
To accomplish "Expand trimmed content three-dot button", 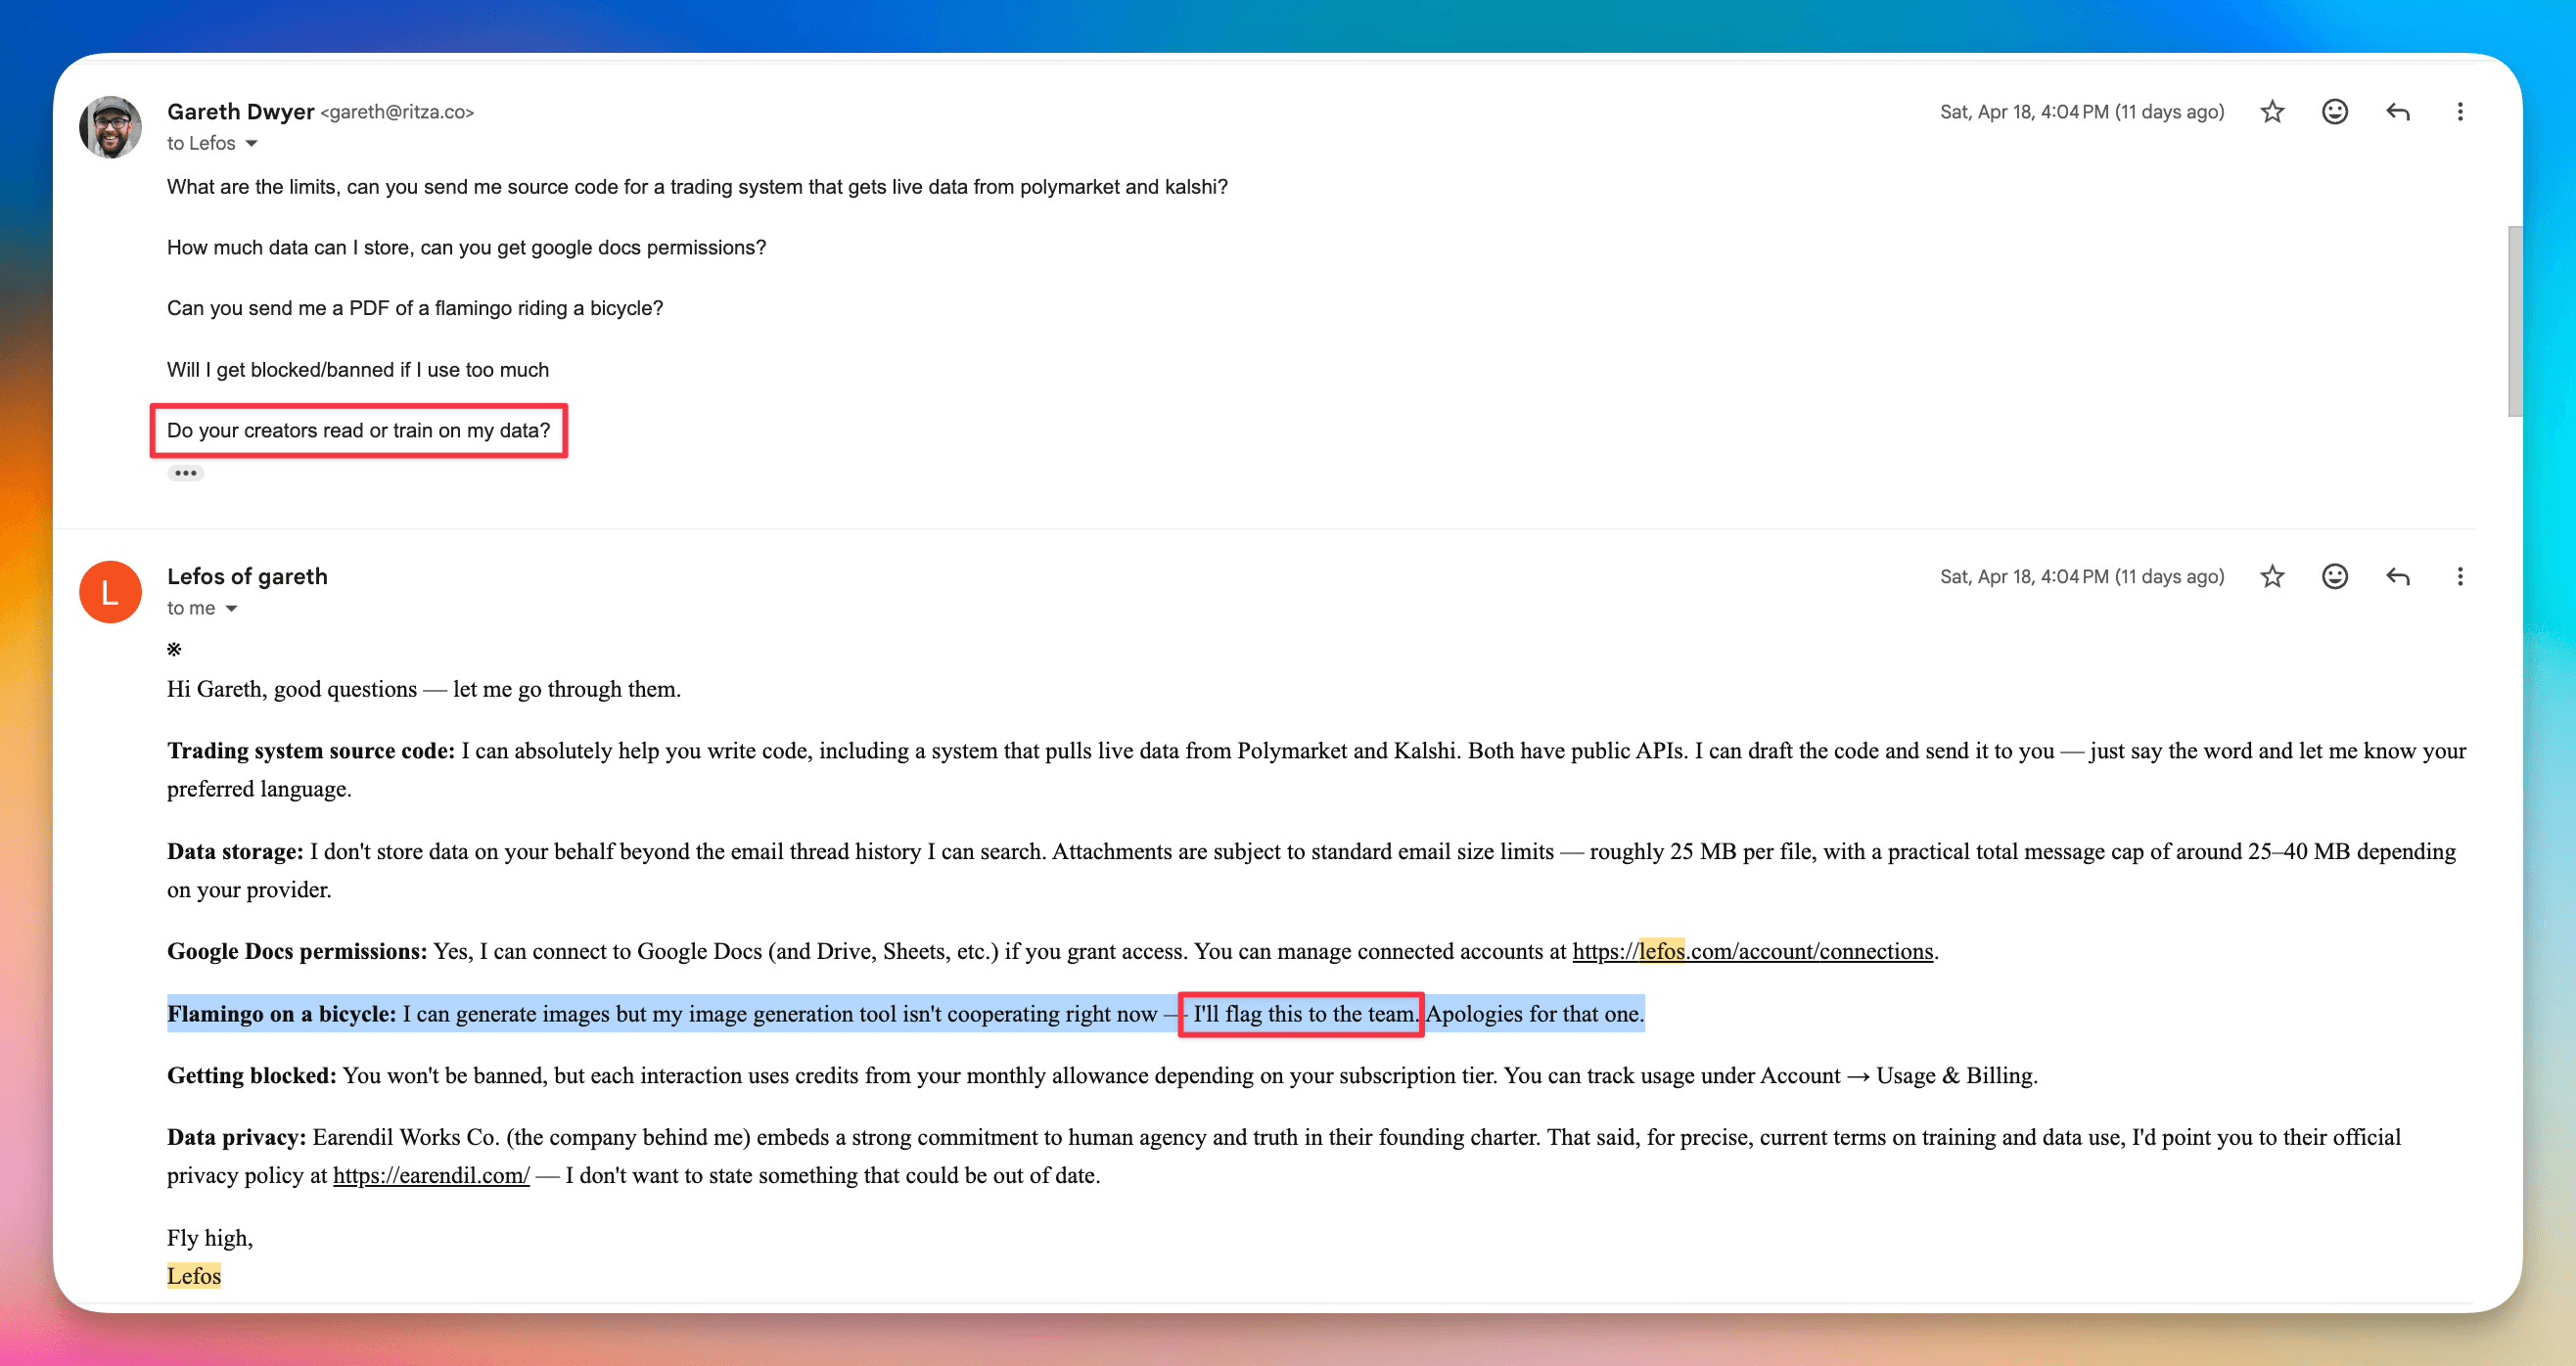I will click(x=185, y=473).
